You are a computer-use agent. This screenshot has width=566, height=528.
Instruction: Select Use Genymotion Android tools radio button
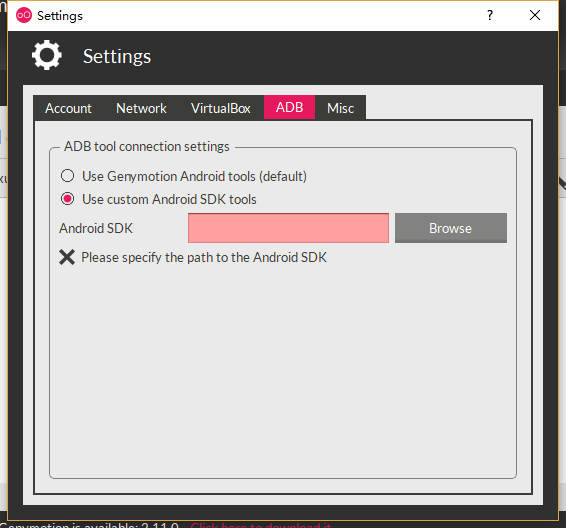(68, 176)
